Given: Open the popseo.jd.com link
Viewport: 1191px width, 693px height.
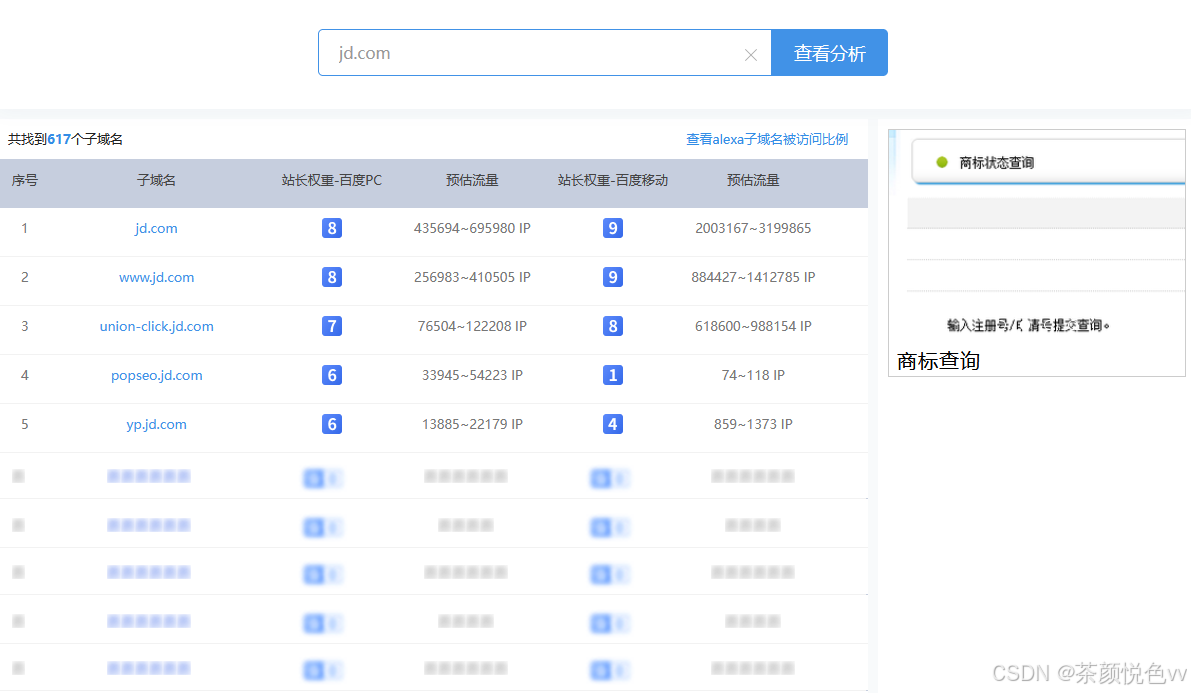Looking at the screenshot, I should tap(156, 375).
